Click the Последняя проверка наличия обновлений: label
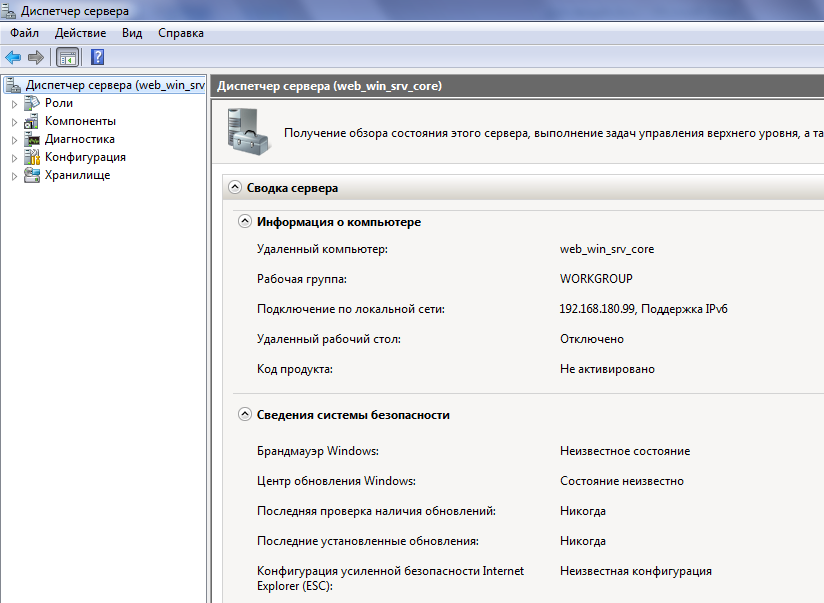824x603 pixels. coord(376,511)
